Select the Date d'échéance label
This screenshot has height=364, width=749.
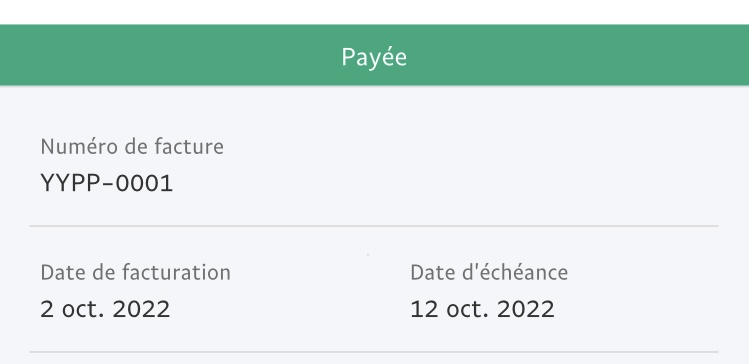pos(489,272)
